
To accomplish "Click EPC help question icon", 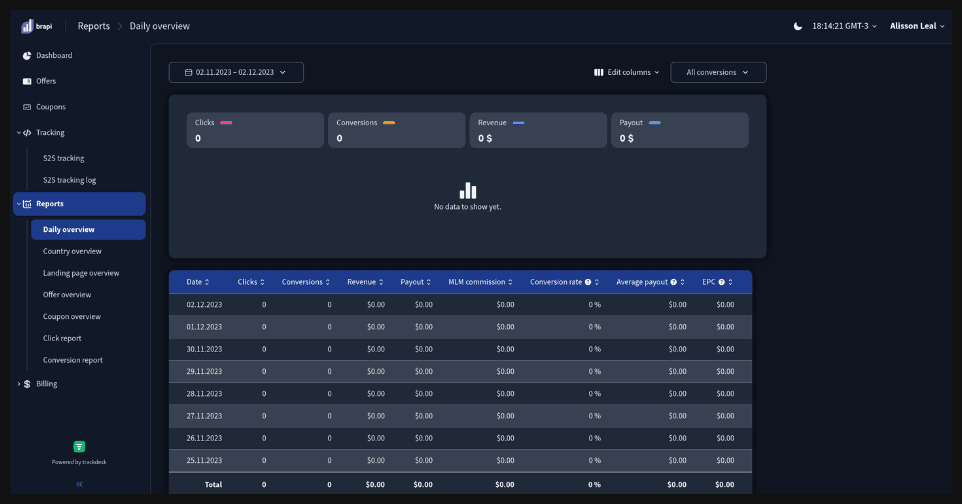I will (x=722, y=282).
